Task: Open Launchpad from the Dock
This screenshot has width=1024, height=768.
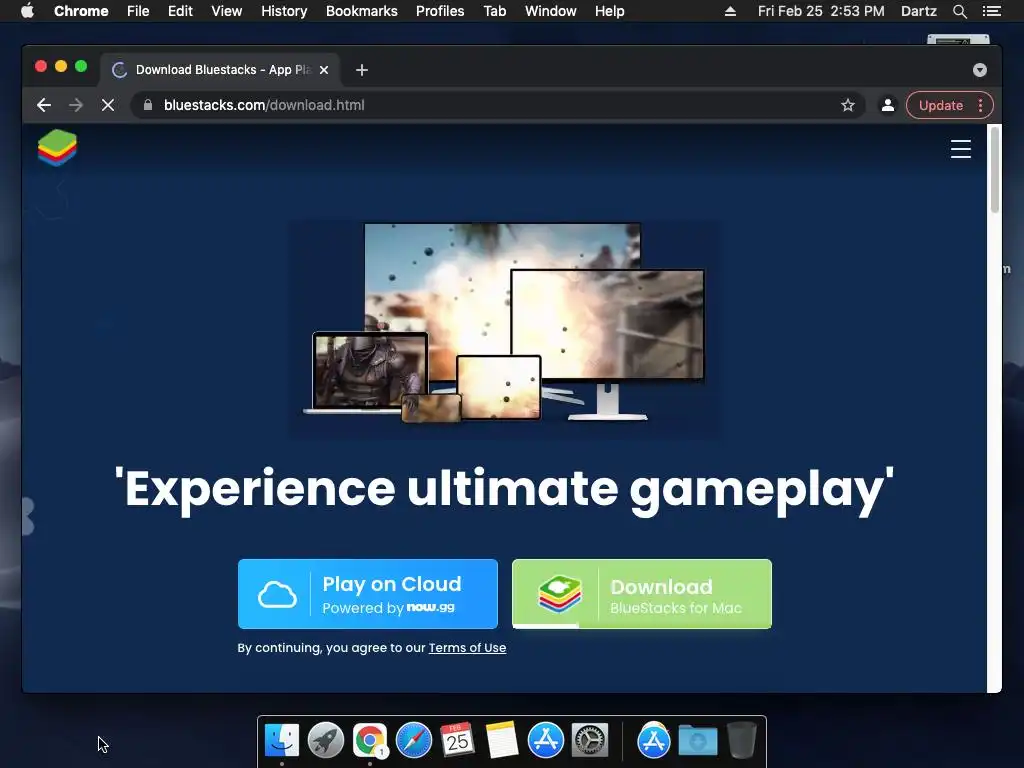Action: click(325, 741)
